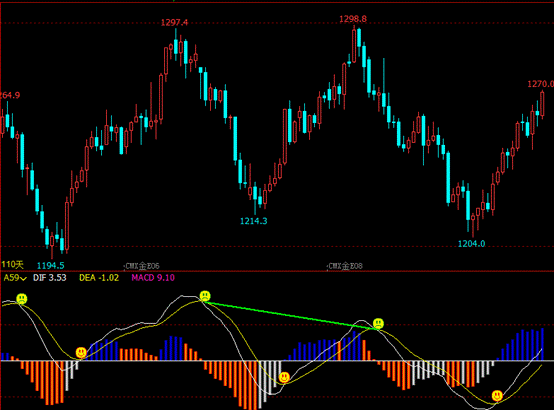Screen dimensions: 554x410
Task: Click the 1298.8 peak price label
Action: (x=353, y=19)
